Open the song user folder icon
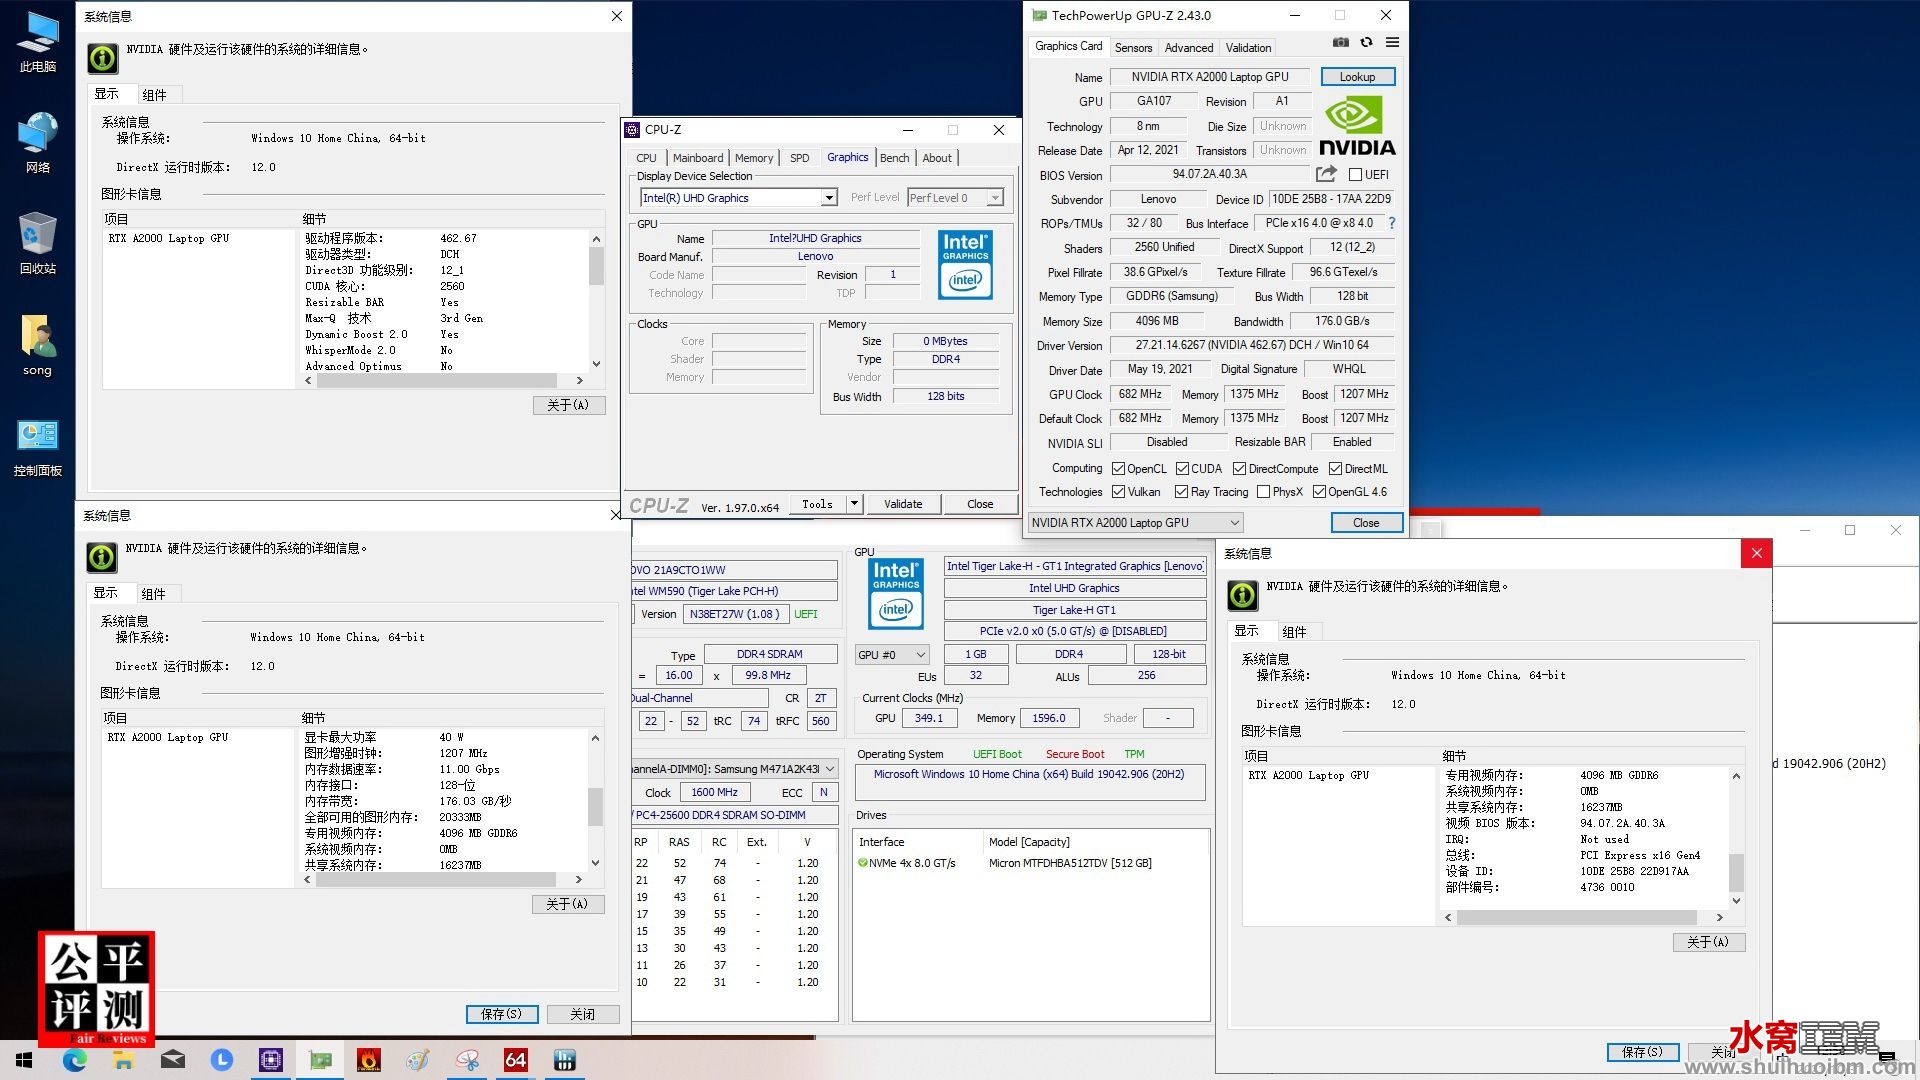This screenshot has width=1920, height=1080. pyautogui.click(x=38, y=345)
